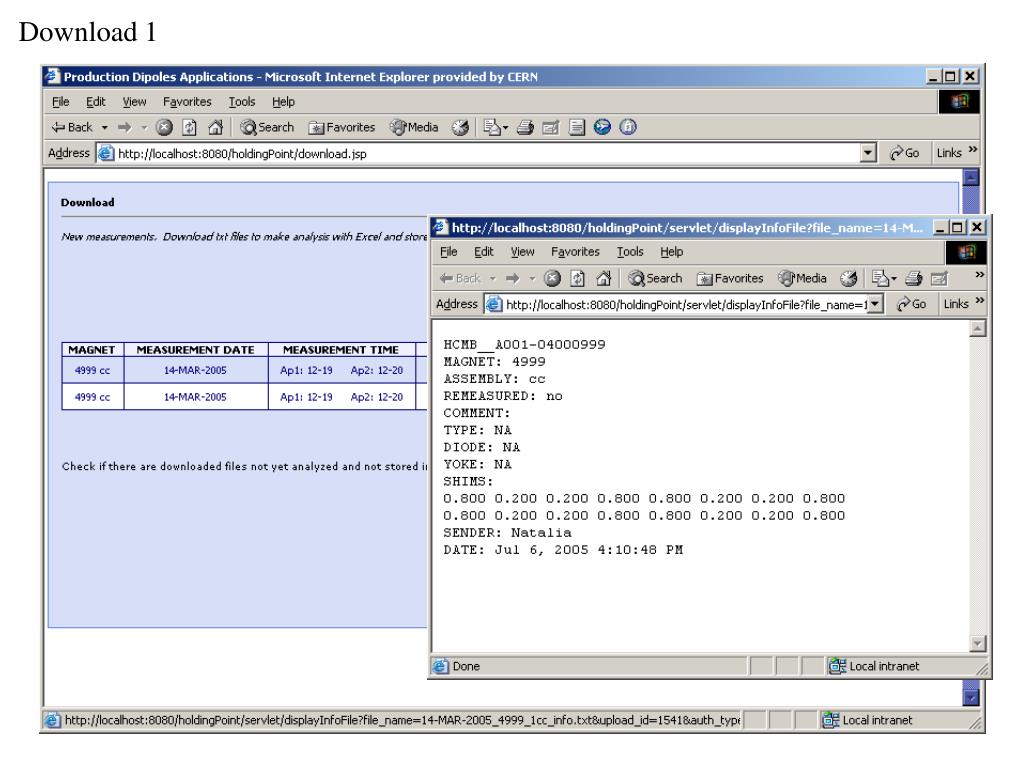
Task: Click first row Ap1: 12-19 link
Action: pyautogui.click(x=306, y=370)
